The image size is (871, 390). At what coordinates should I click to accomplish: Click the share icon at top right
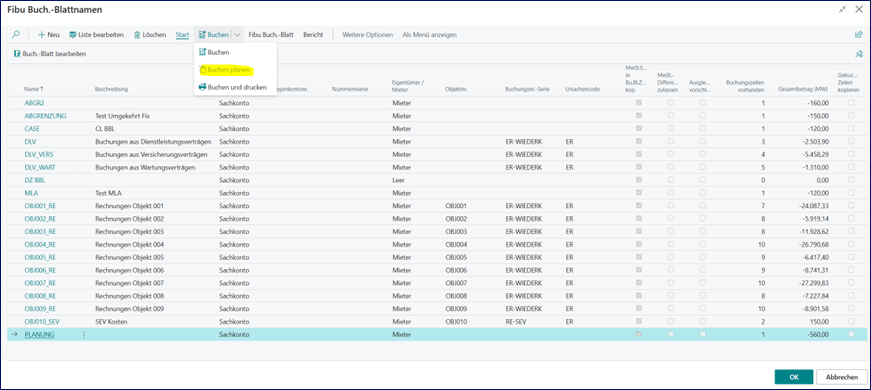click(859, 34)
